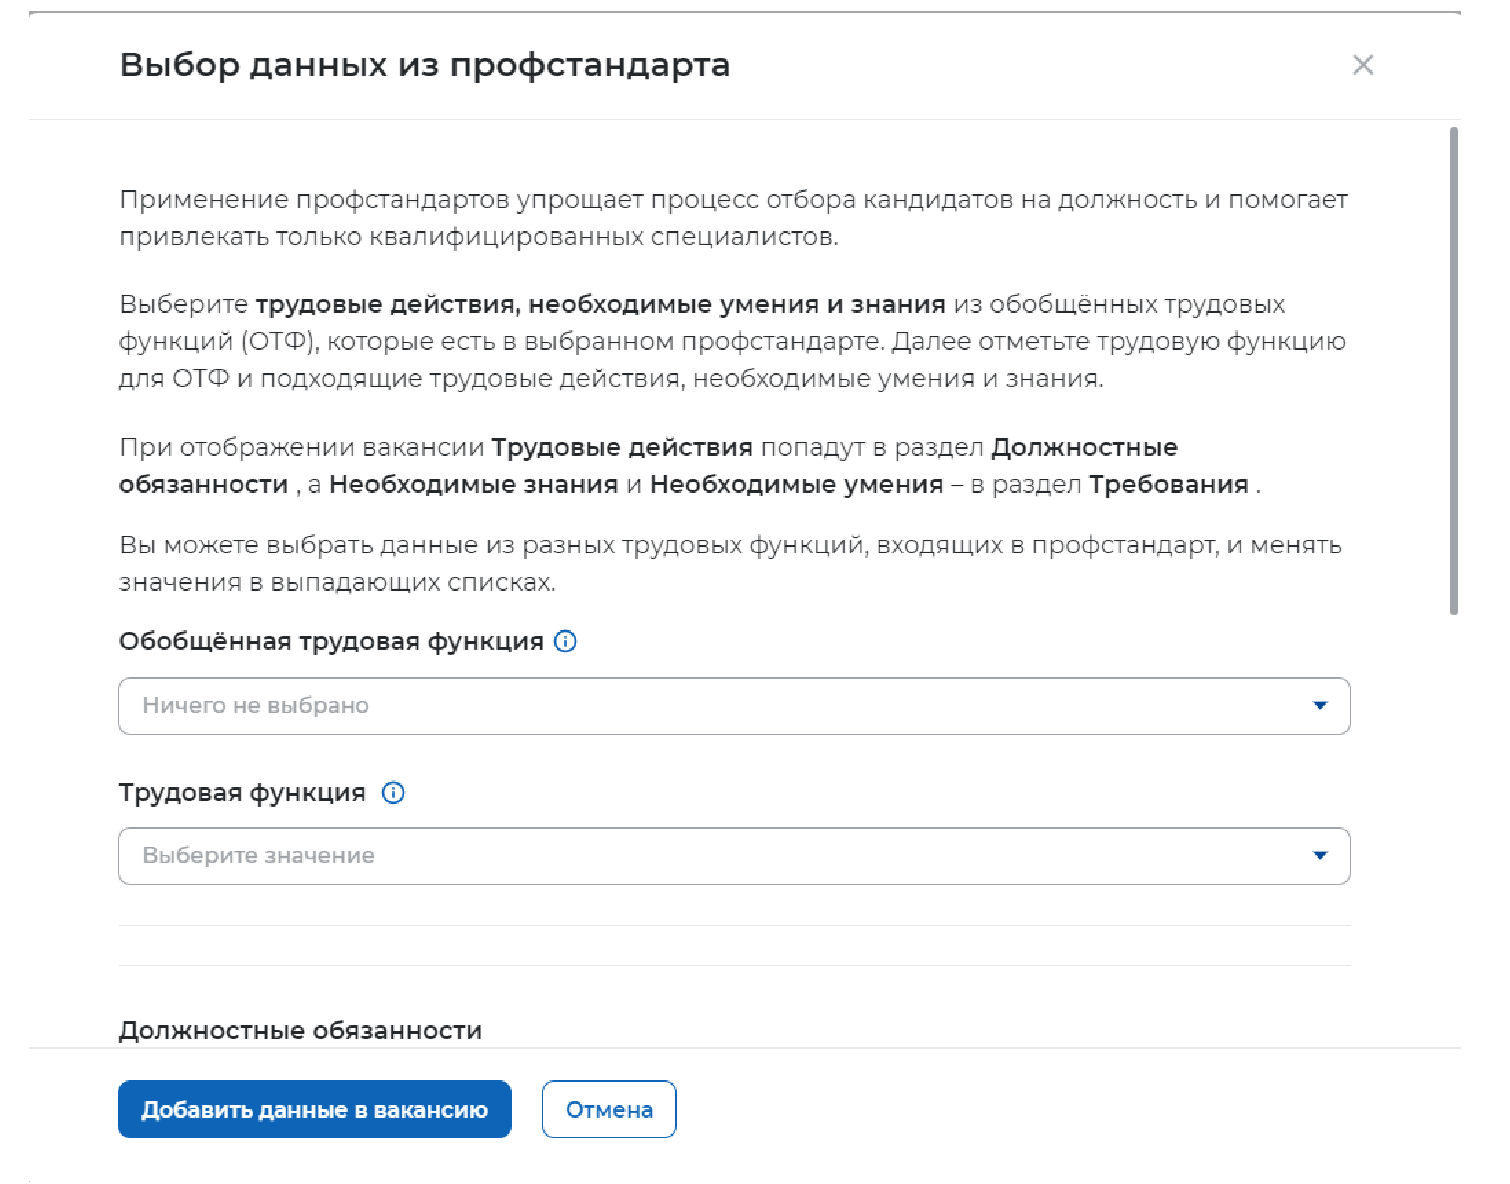
Task: Click the Трудовая функция field label
Action: [x=242, y=793]
